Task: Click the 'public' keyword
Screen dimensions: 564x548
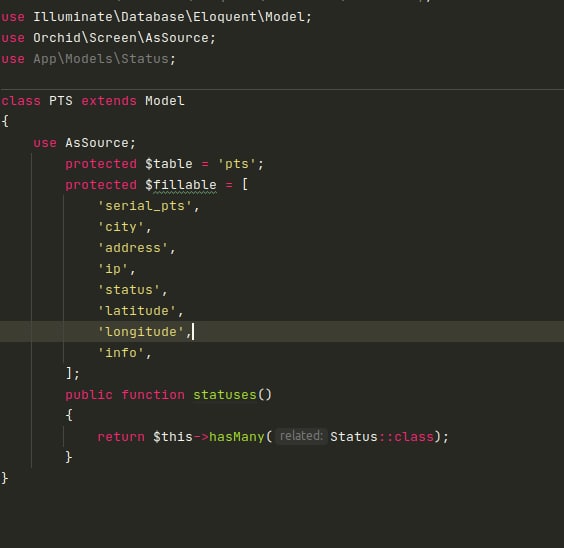Action: pyautogui.click(x=89, y=395)
